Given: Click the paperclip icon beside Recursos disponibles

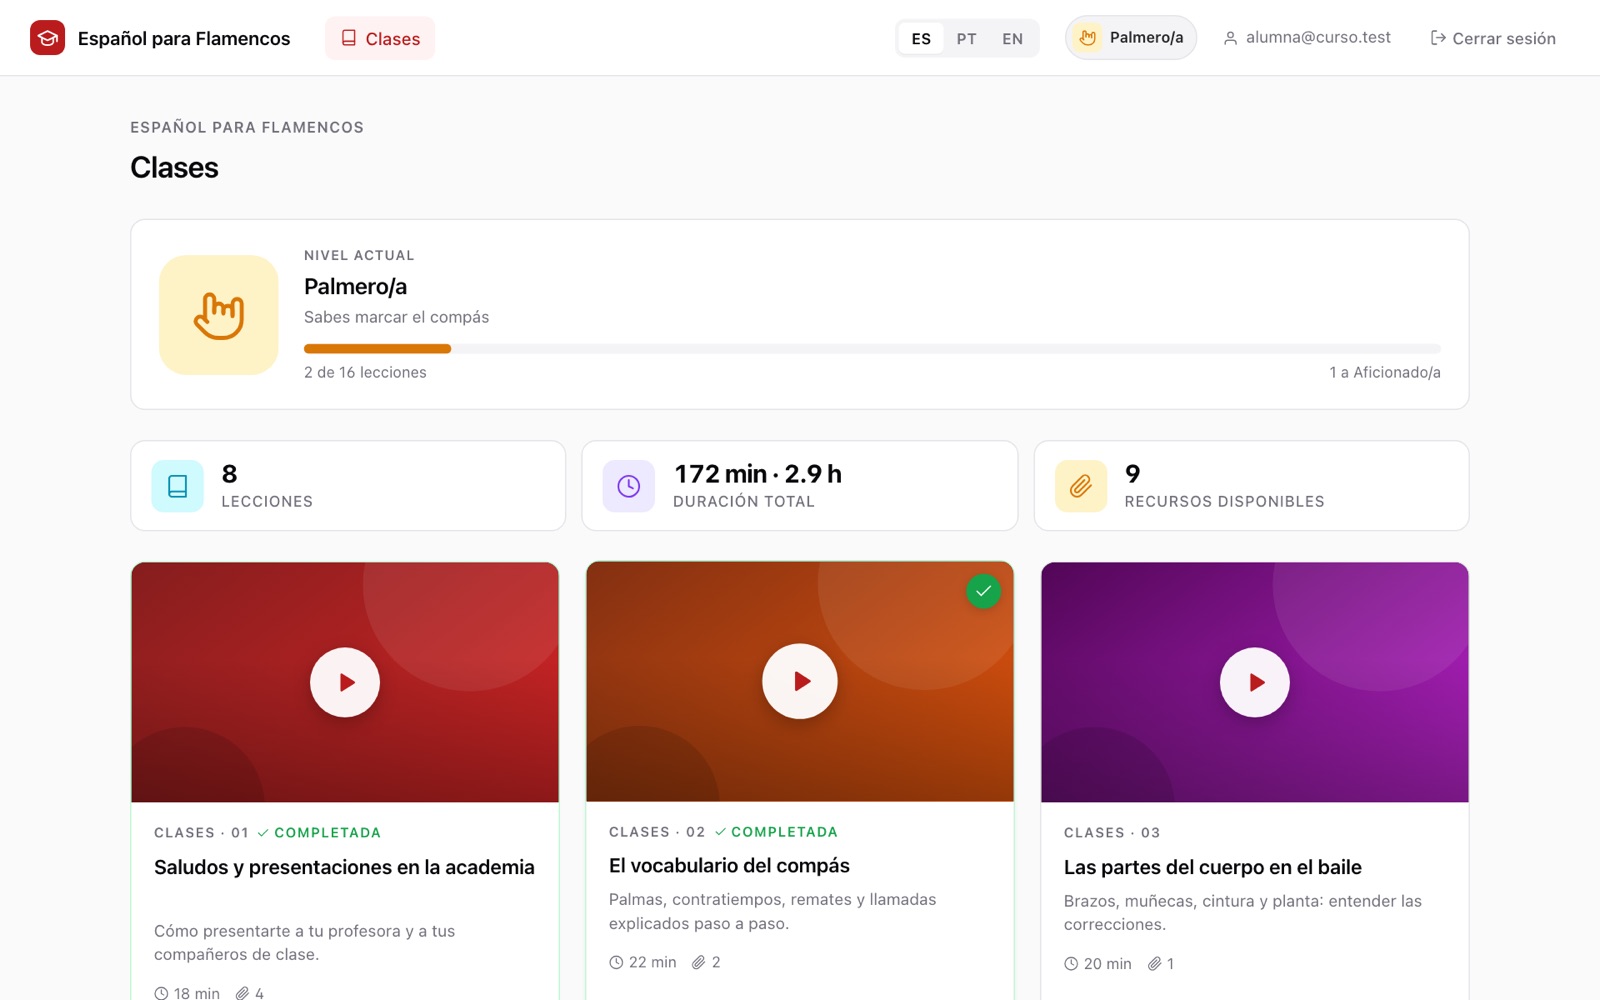Looking at the screenshot, I should [1081, 486].
